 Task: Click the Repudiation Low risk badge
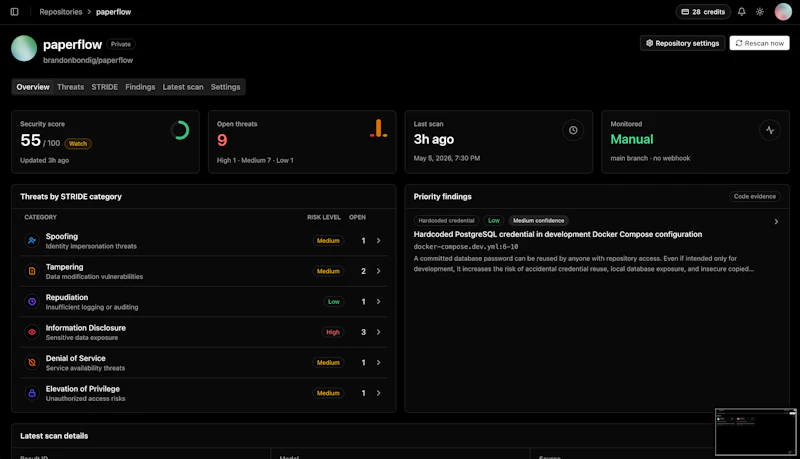334,302
